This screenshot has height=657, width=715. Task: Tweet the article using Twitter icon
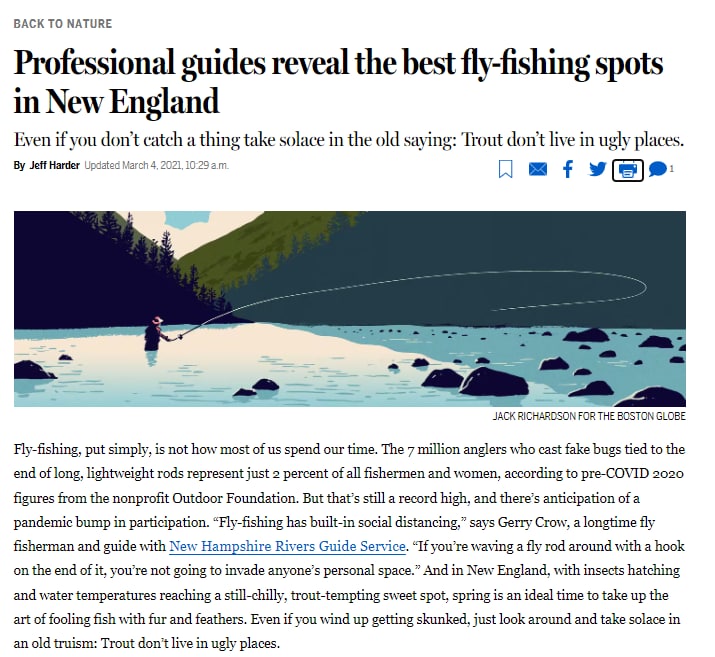tap(597, 169)
